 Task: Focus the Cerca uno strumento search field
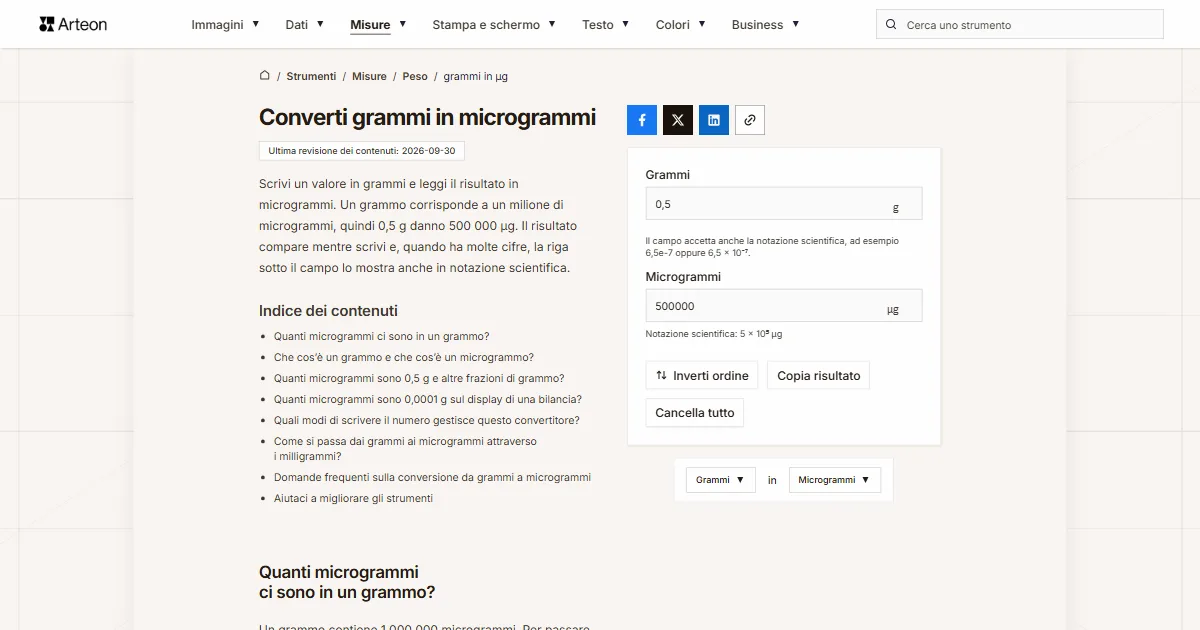(1020, 25)
